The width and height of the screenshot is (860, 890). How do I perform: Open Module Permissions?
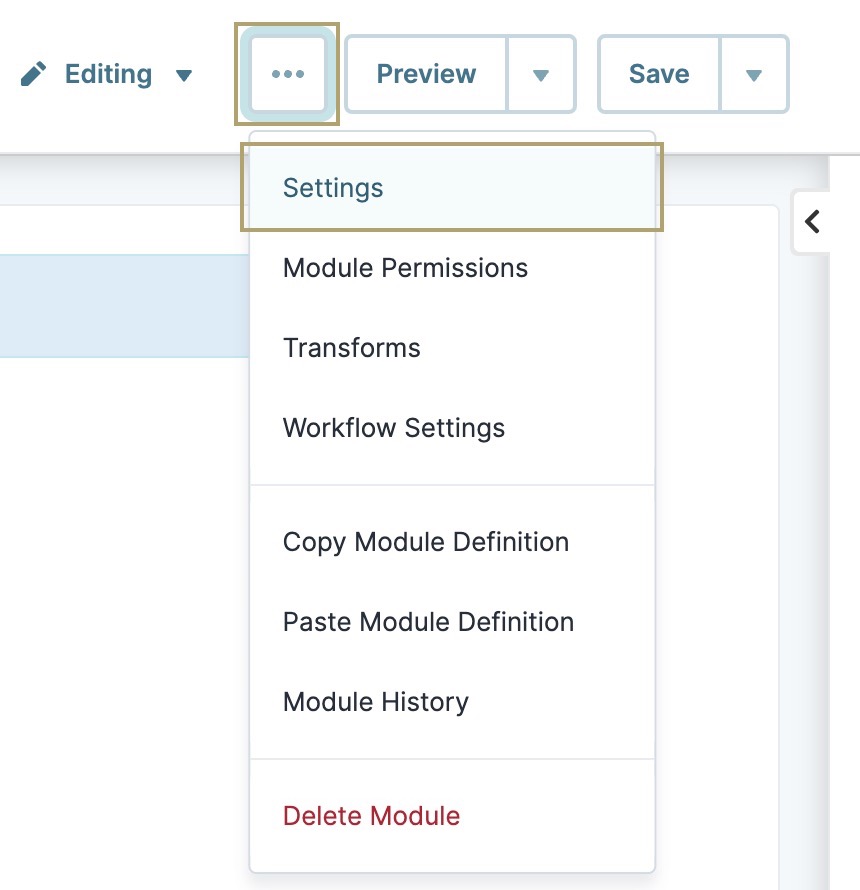tap(452, 268)
